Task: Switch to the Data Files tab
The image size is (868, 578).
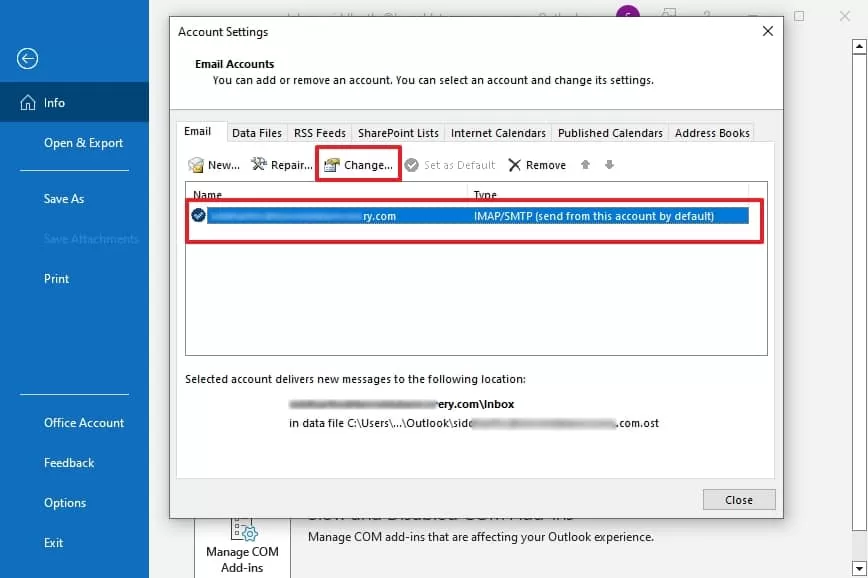Action: click(x=257, y=133)
